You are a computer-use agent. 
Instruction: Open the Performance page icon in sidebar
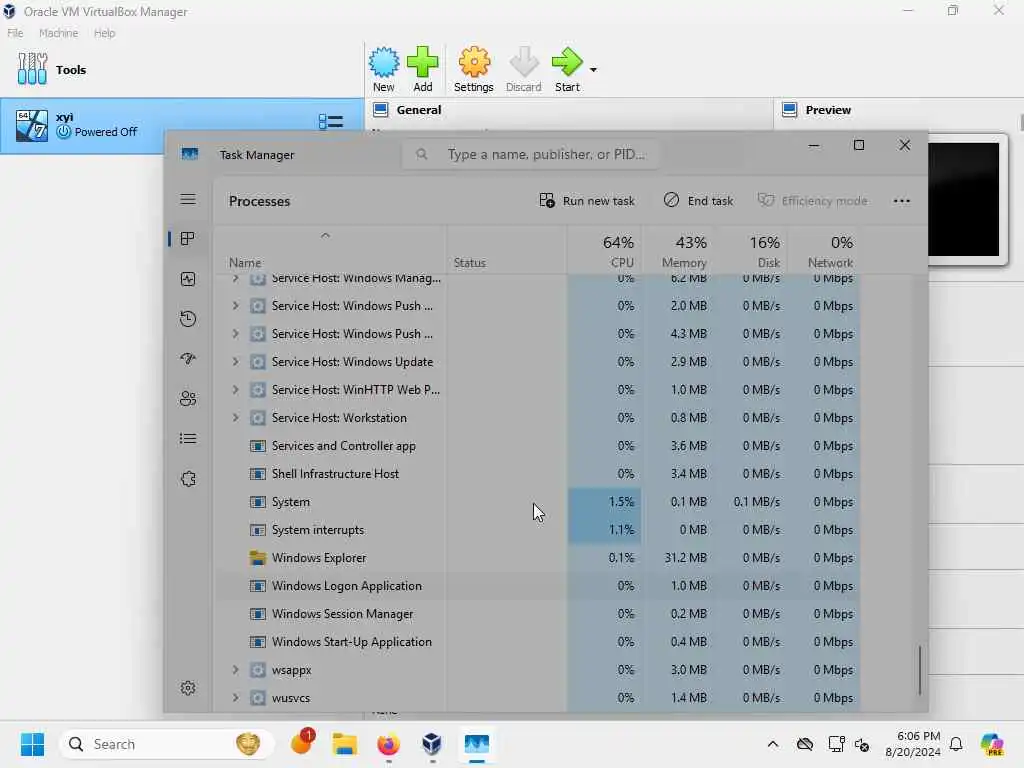pyautogui.click(x=187, y=280)
